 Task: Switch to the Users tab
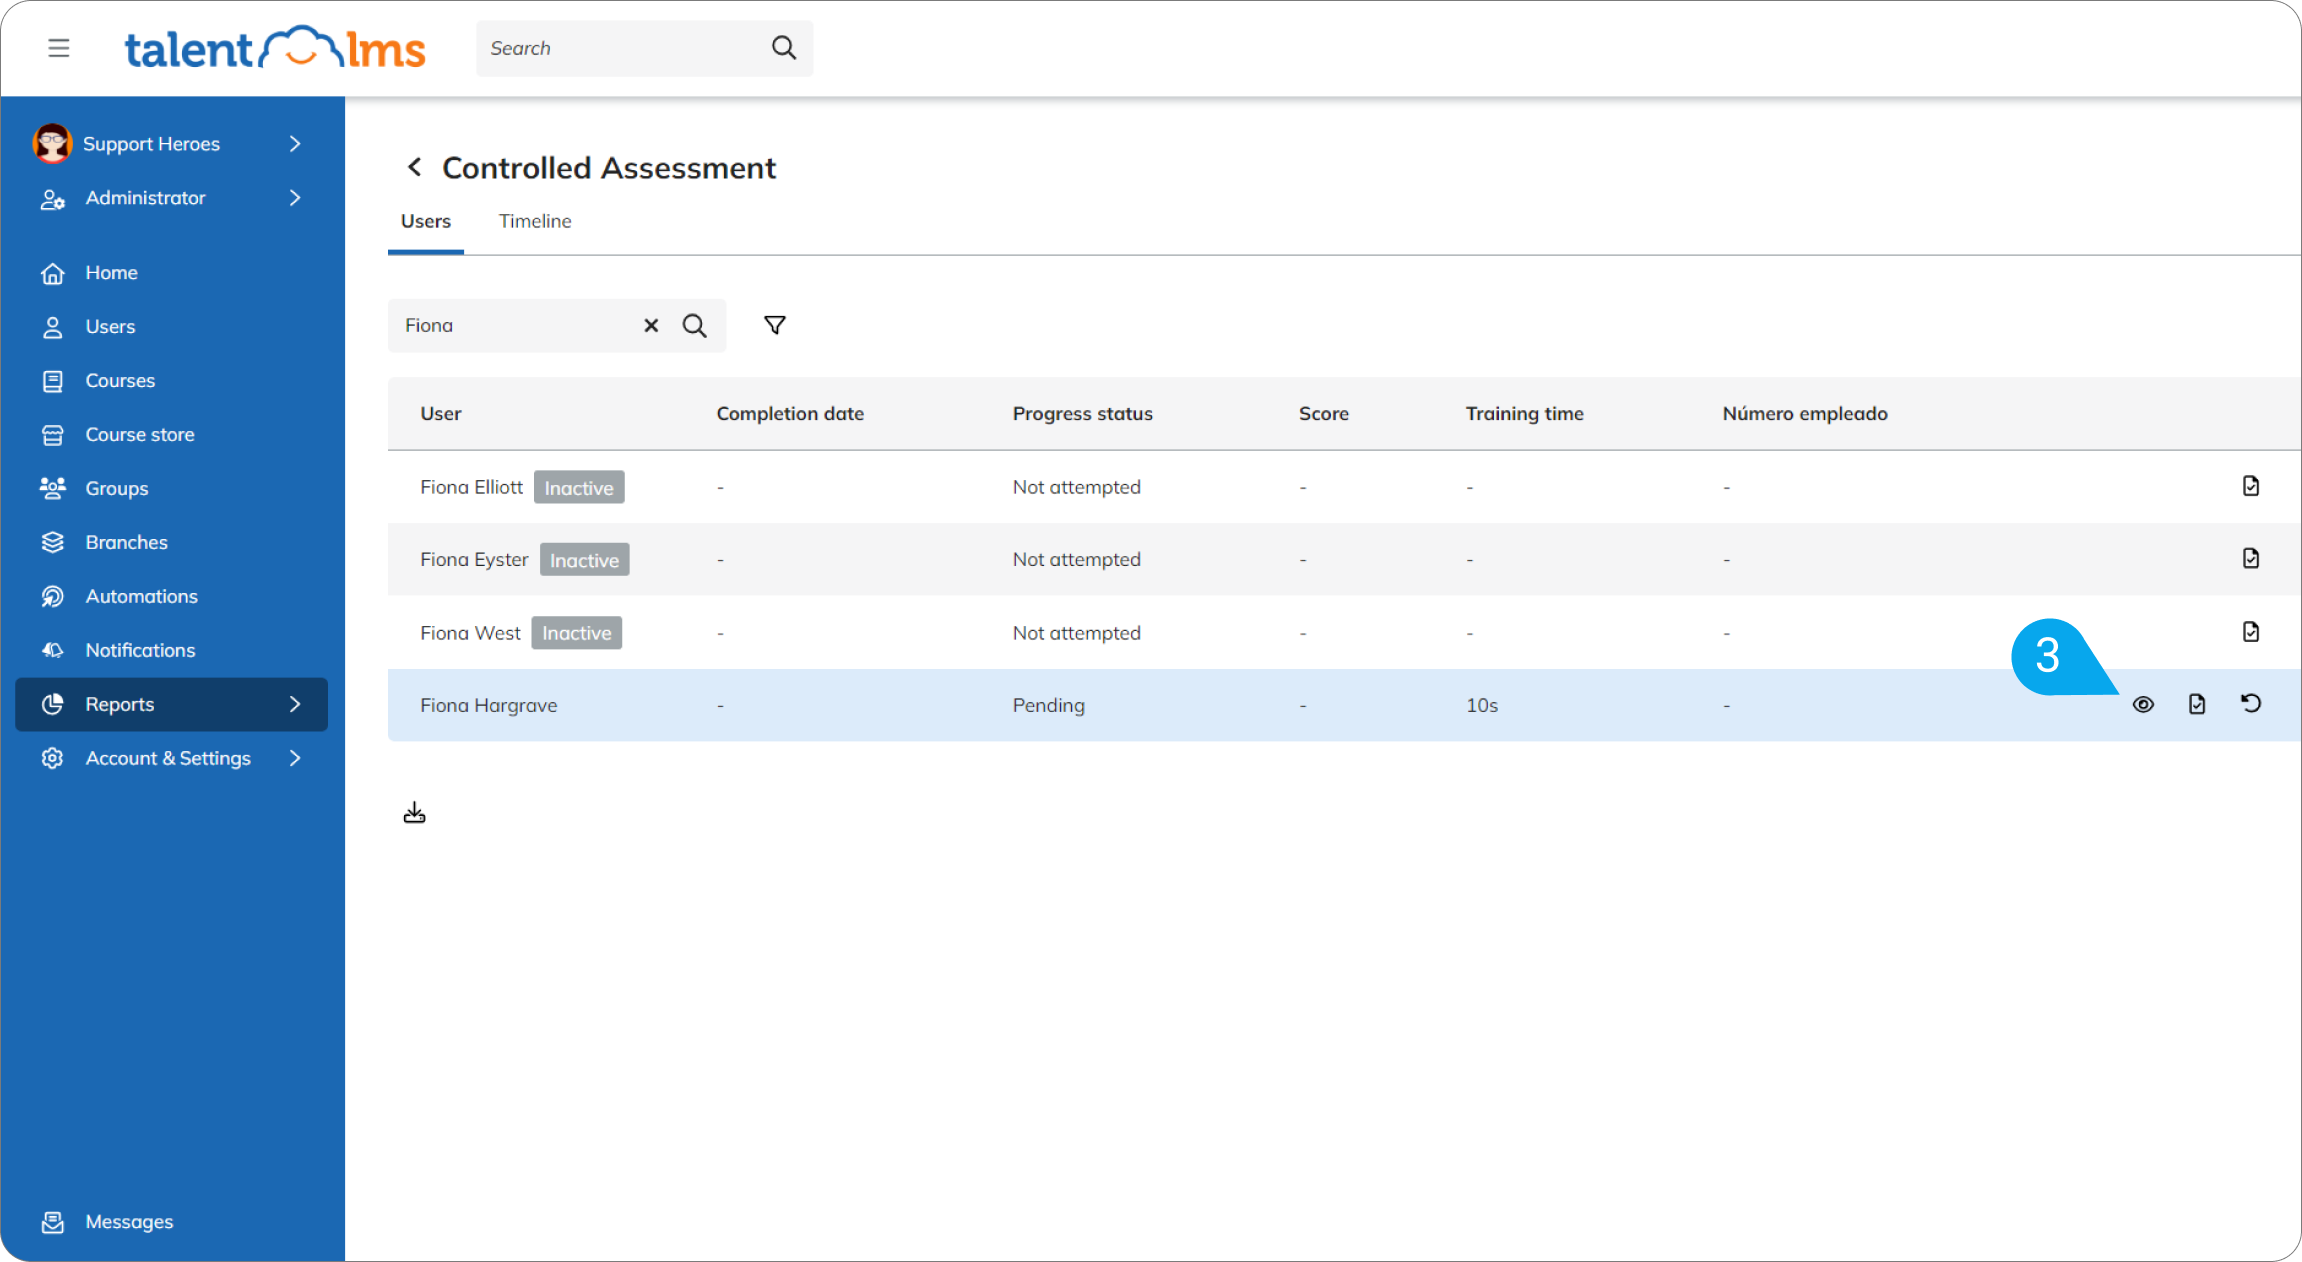[x=426, y=222]
